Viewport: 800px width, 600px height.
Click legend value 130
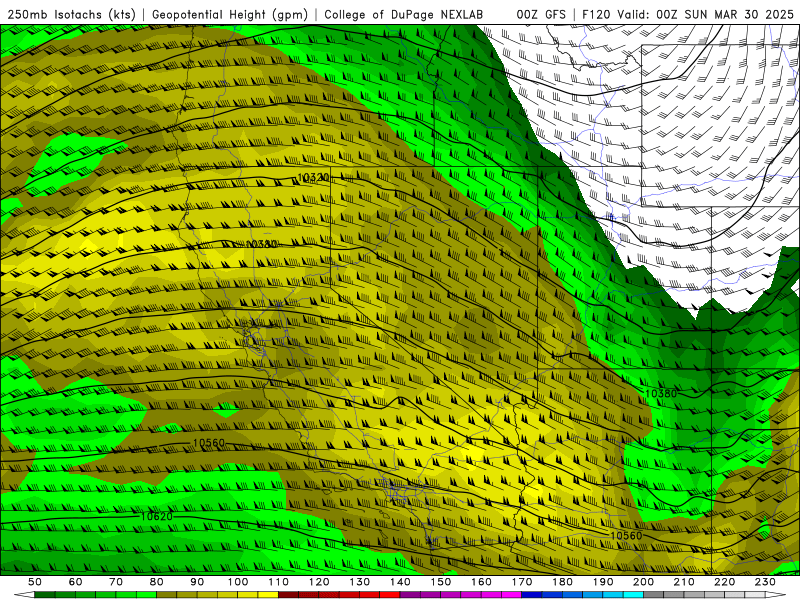pyautogui.click(x=359, y=582)
